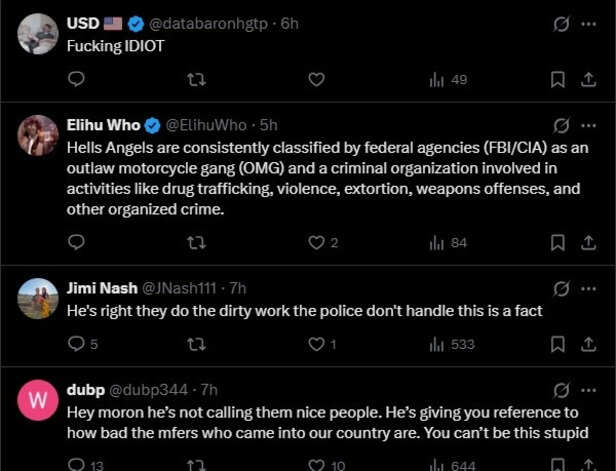This screenshot has height=471, width=616.
Task: Repost Jimi Nash's tweet
Action: [197, 344]
